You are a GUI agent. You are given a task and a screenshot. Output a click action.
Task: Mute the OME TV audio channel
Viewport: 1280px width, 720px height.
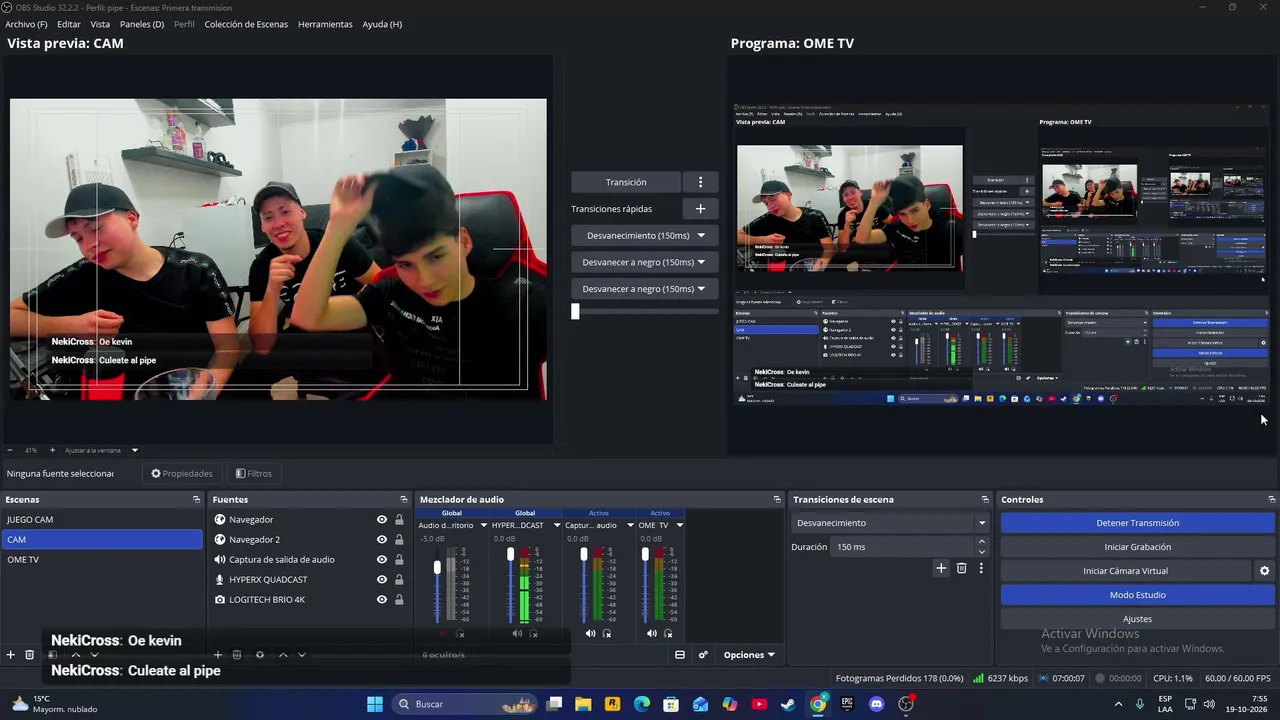(652, 633)
